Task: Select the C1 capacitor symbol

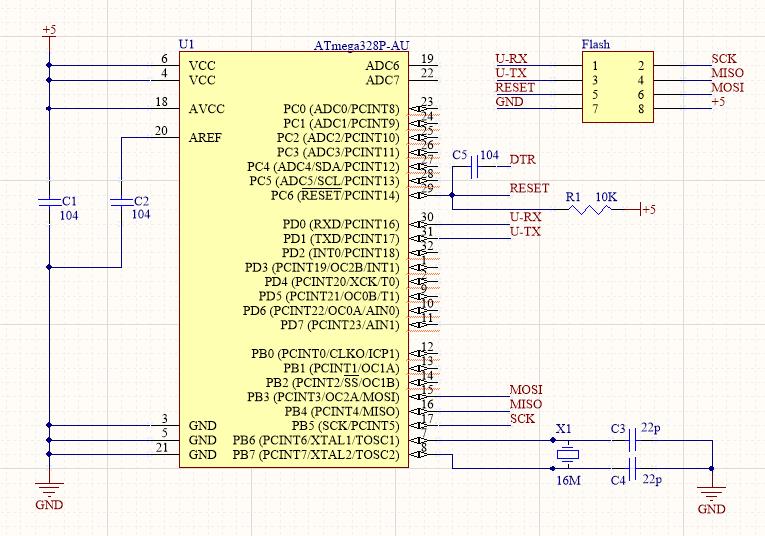Action: (49, 202)
